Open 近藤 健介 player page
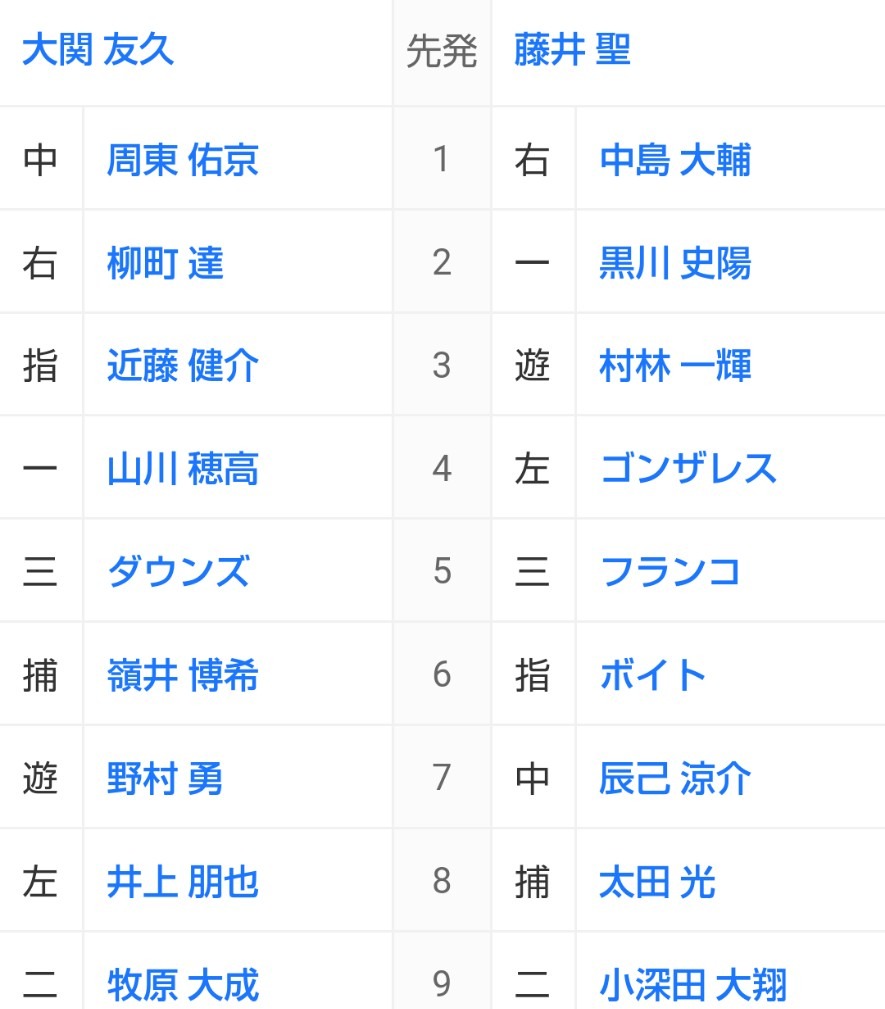The image size is (885, 1009). [183, 366]
